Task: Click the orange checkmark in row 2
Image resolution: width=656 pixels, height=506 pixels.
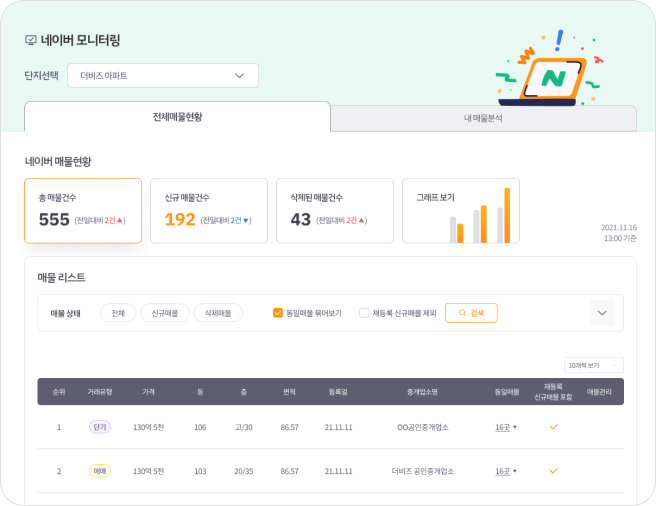Action: coord(554,471)
